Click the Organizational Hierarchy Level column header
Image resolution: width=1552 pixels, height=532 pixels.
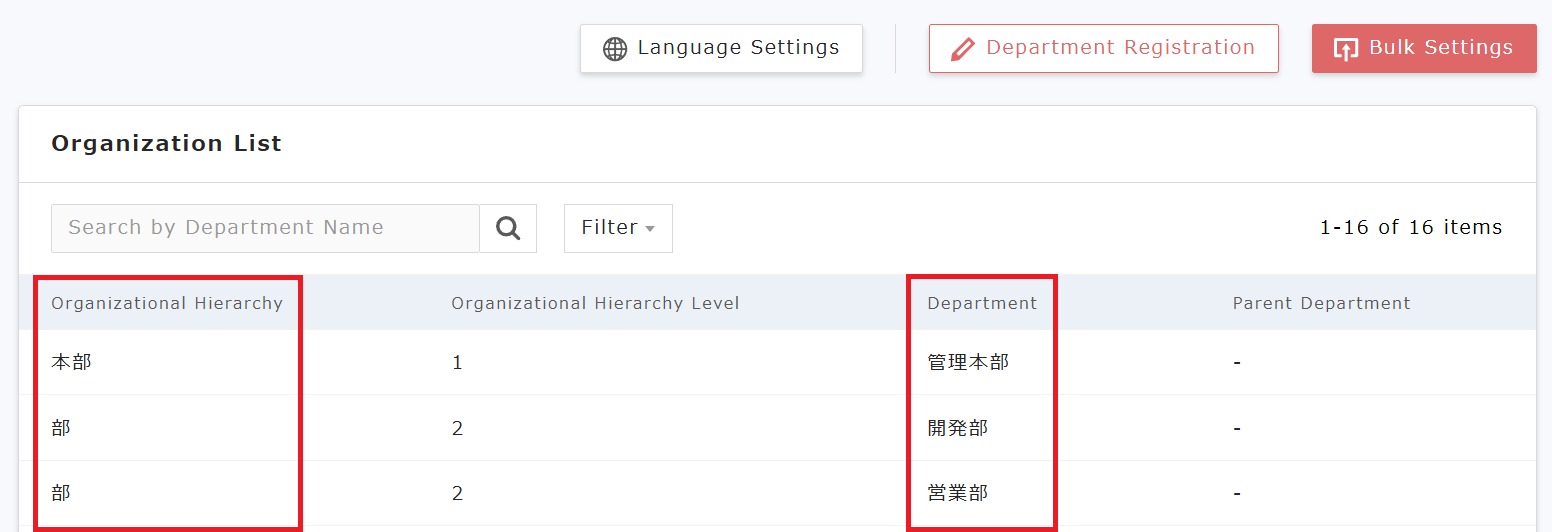[595, 303]
